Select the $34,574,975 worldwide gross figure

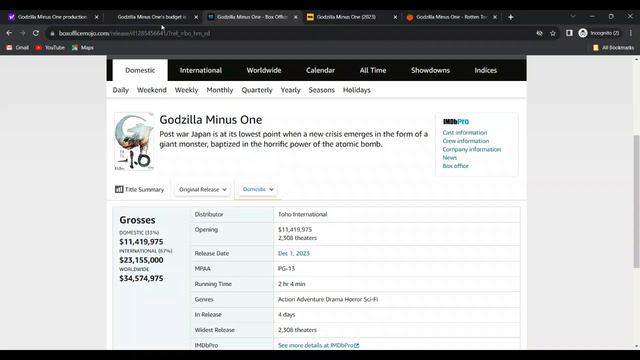[141, 278]
